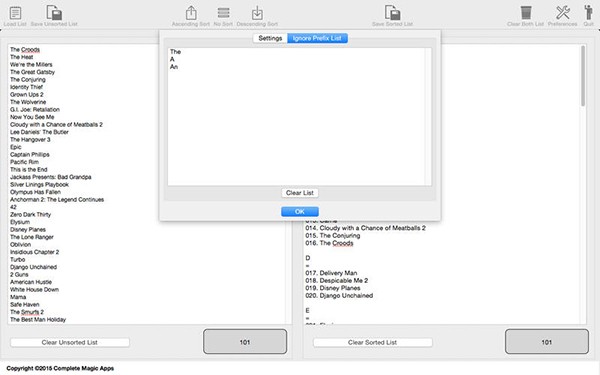Click 'Insidious Chapter 2' entry
The image size is (600, 375).
pos(35,252)
